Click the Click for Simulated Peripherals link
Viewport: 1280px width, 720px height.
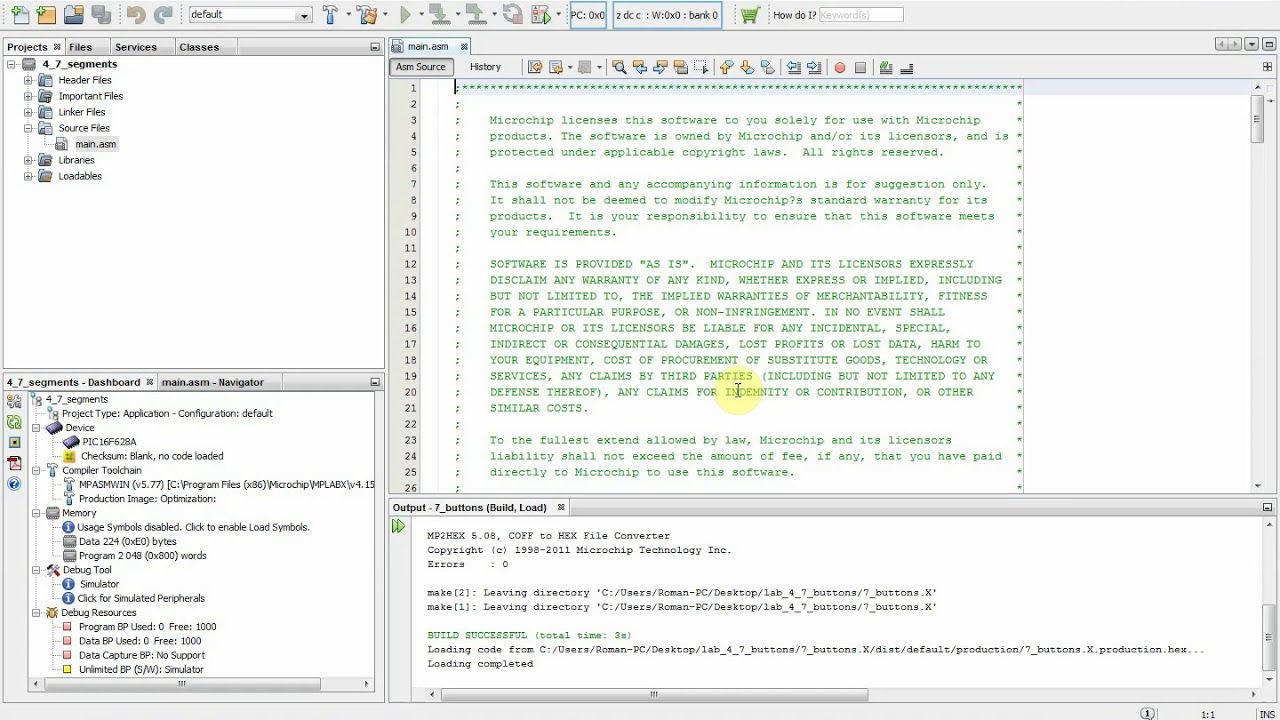click(141, 598)
